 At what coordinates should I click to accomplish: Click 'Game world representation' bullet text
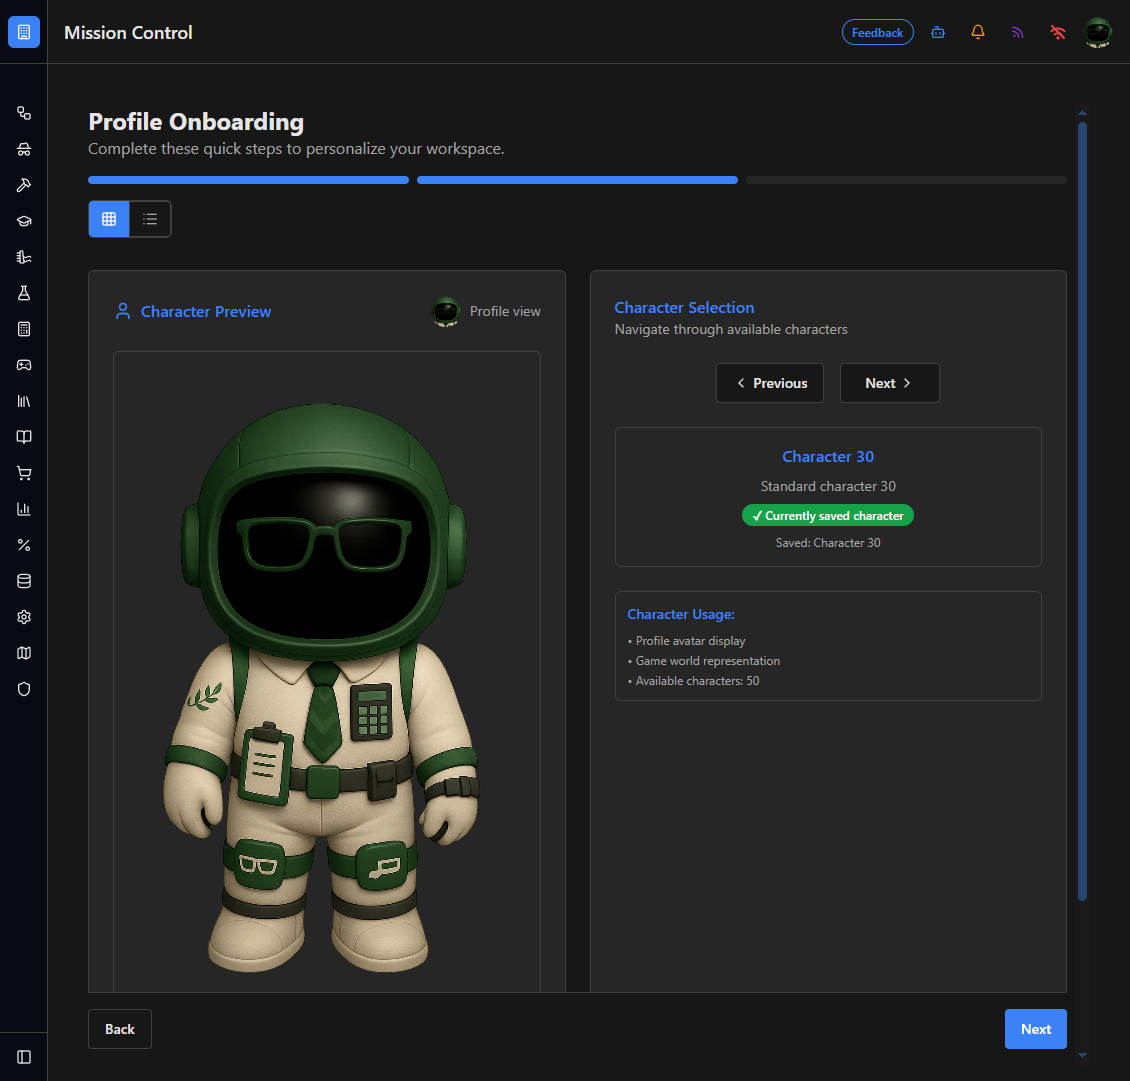[708, 661]
